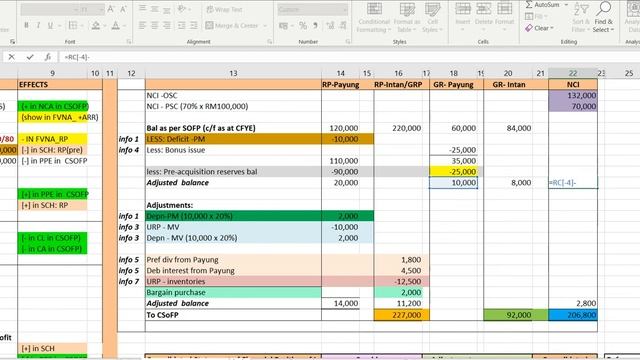Select cell showing 206,800
Viewport: 640px width, 360px height.
pos(573,315)
